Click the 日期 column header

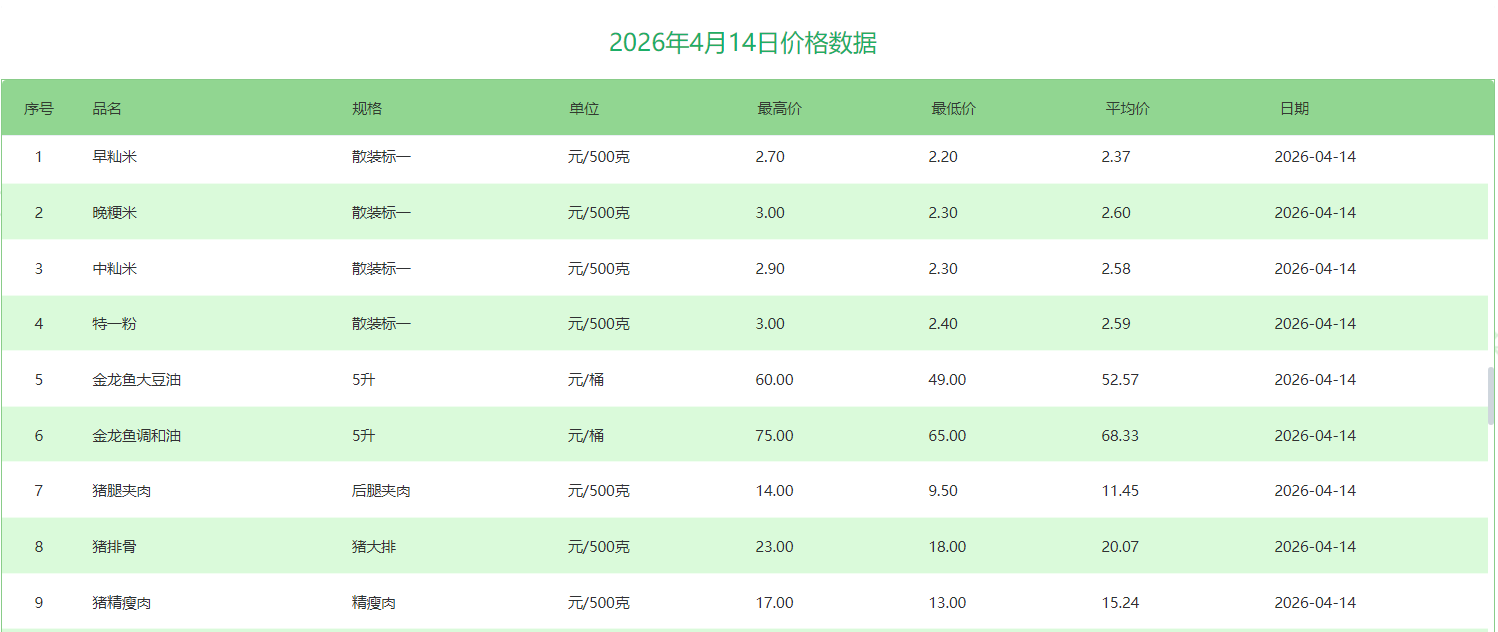coord(1294,109)
